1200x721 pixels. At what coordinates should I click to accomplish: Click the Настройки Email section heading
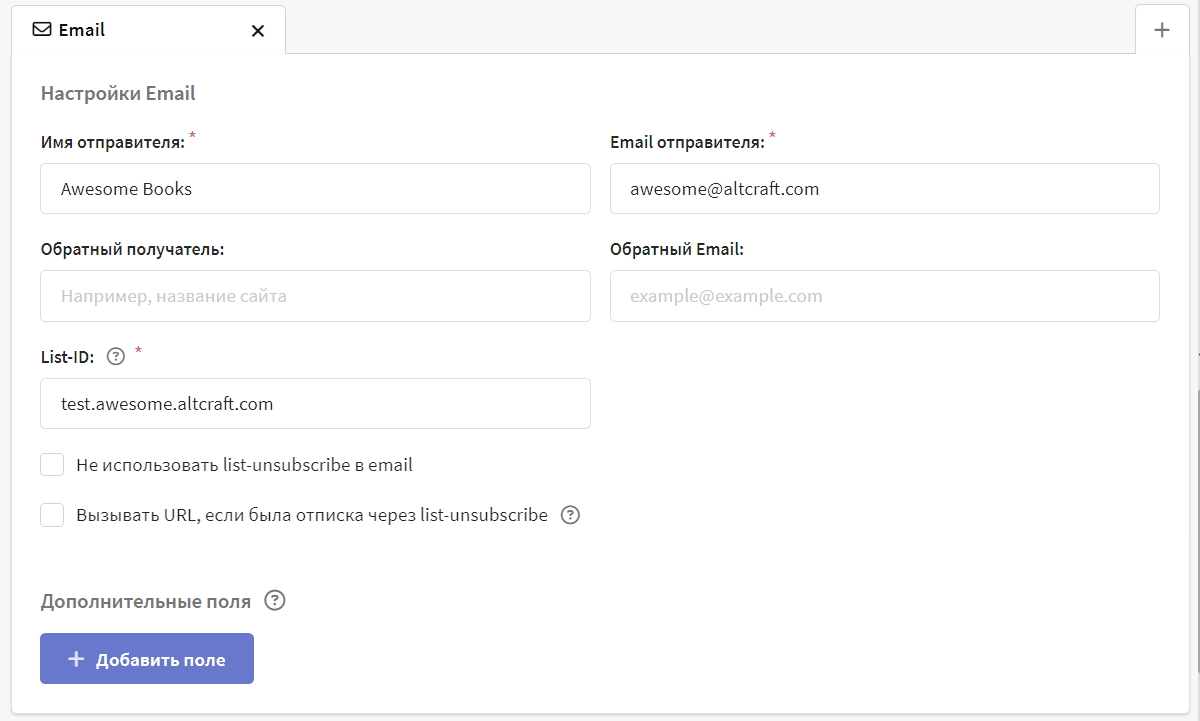point(118,94)
